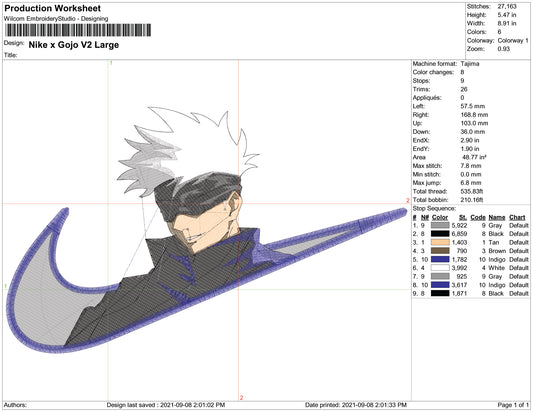
Task: Click the Name column header
Action: point(497,217)
